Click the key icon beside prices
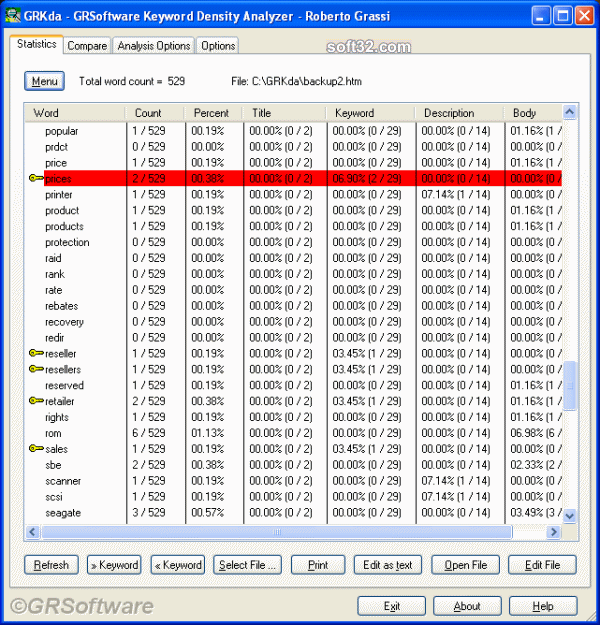600x625 pixels. click(x=36, y=178)
